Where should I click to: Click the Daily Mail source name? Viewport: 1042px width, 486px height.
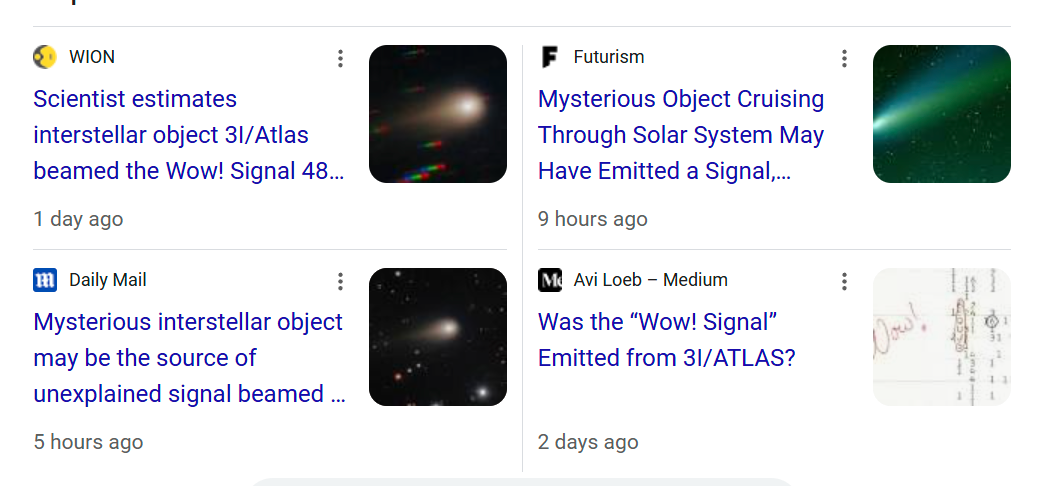pos(108,280)
